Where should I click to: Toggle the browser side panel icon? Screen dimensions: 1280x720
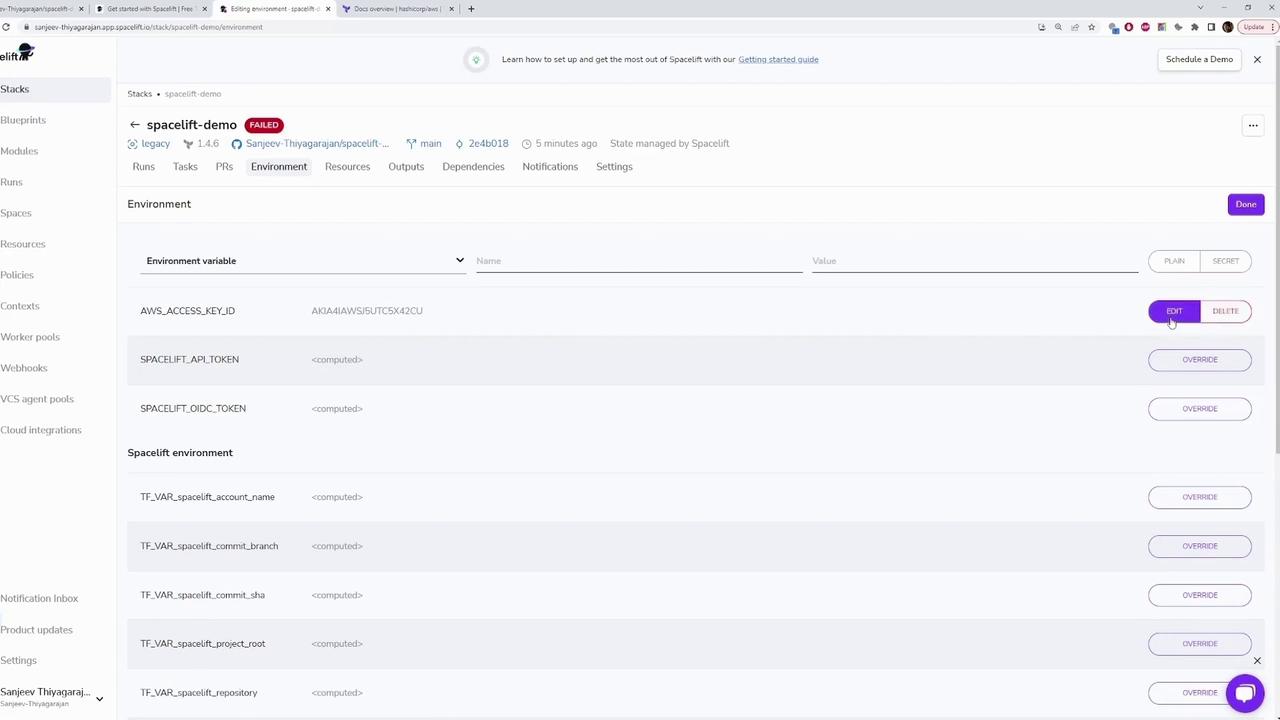coord(1211,27)
